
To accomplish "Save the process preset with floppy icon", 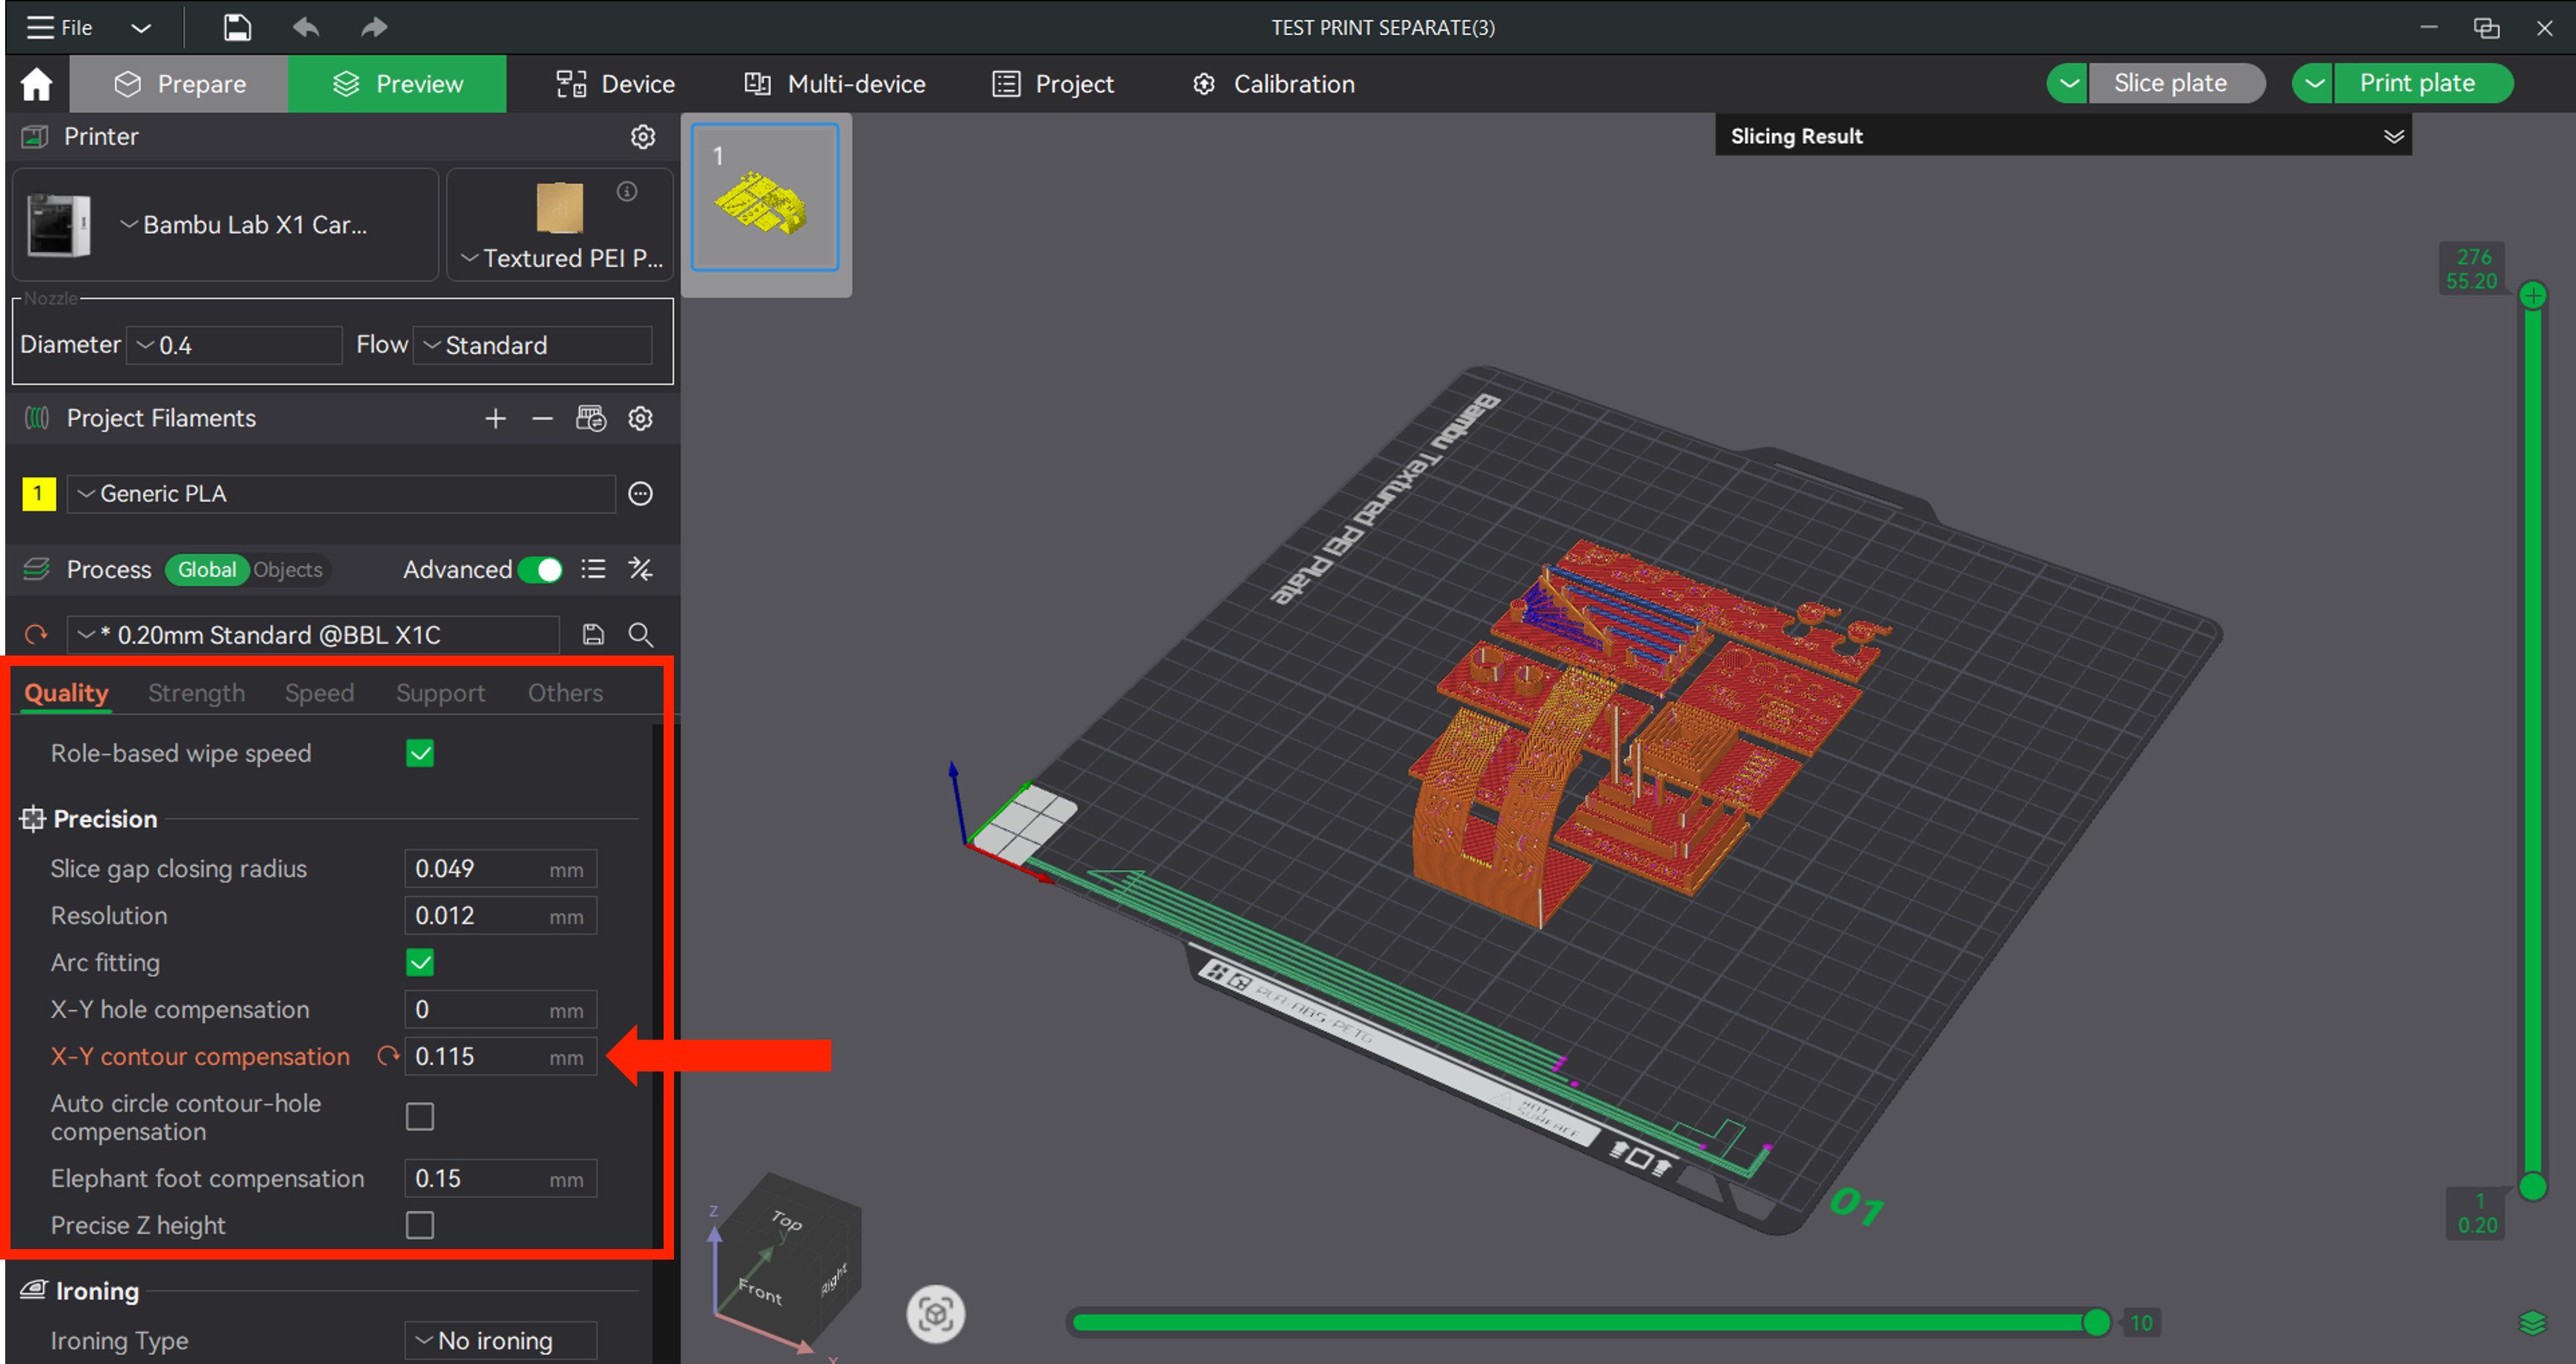I will (x=593, y=634).
